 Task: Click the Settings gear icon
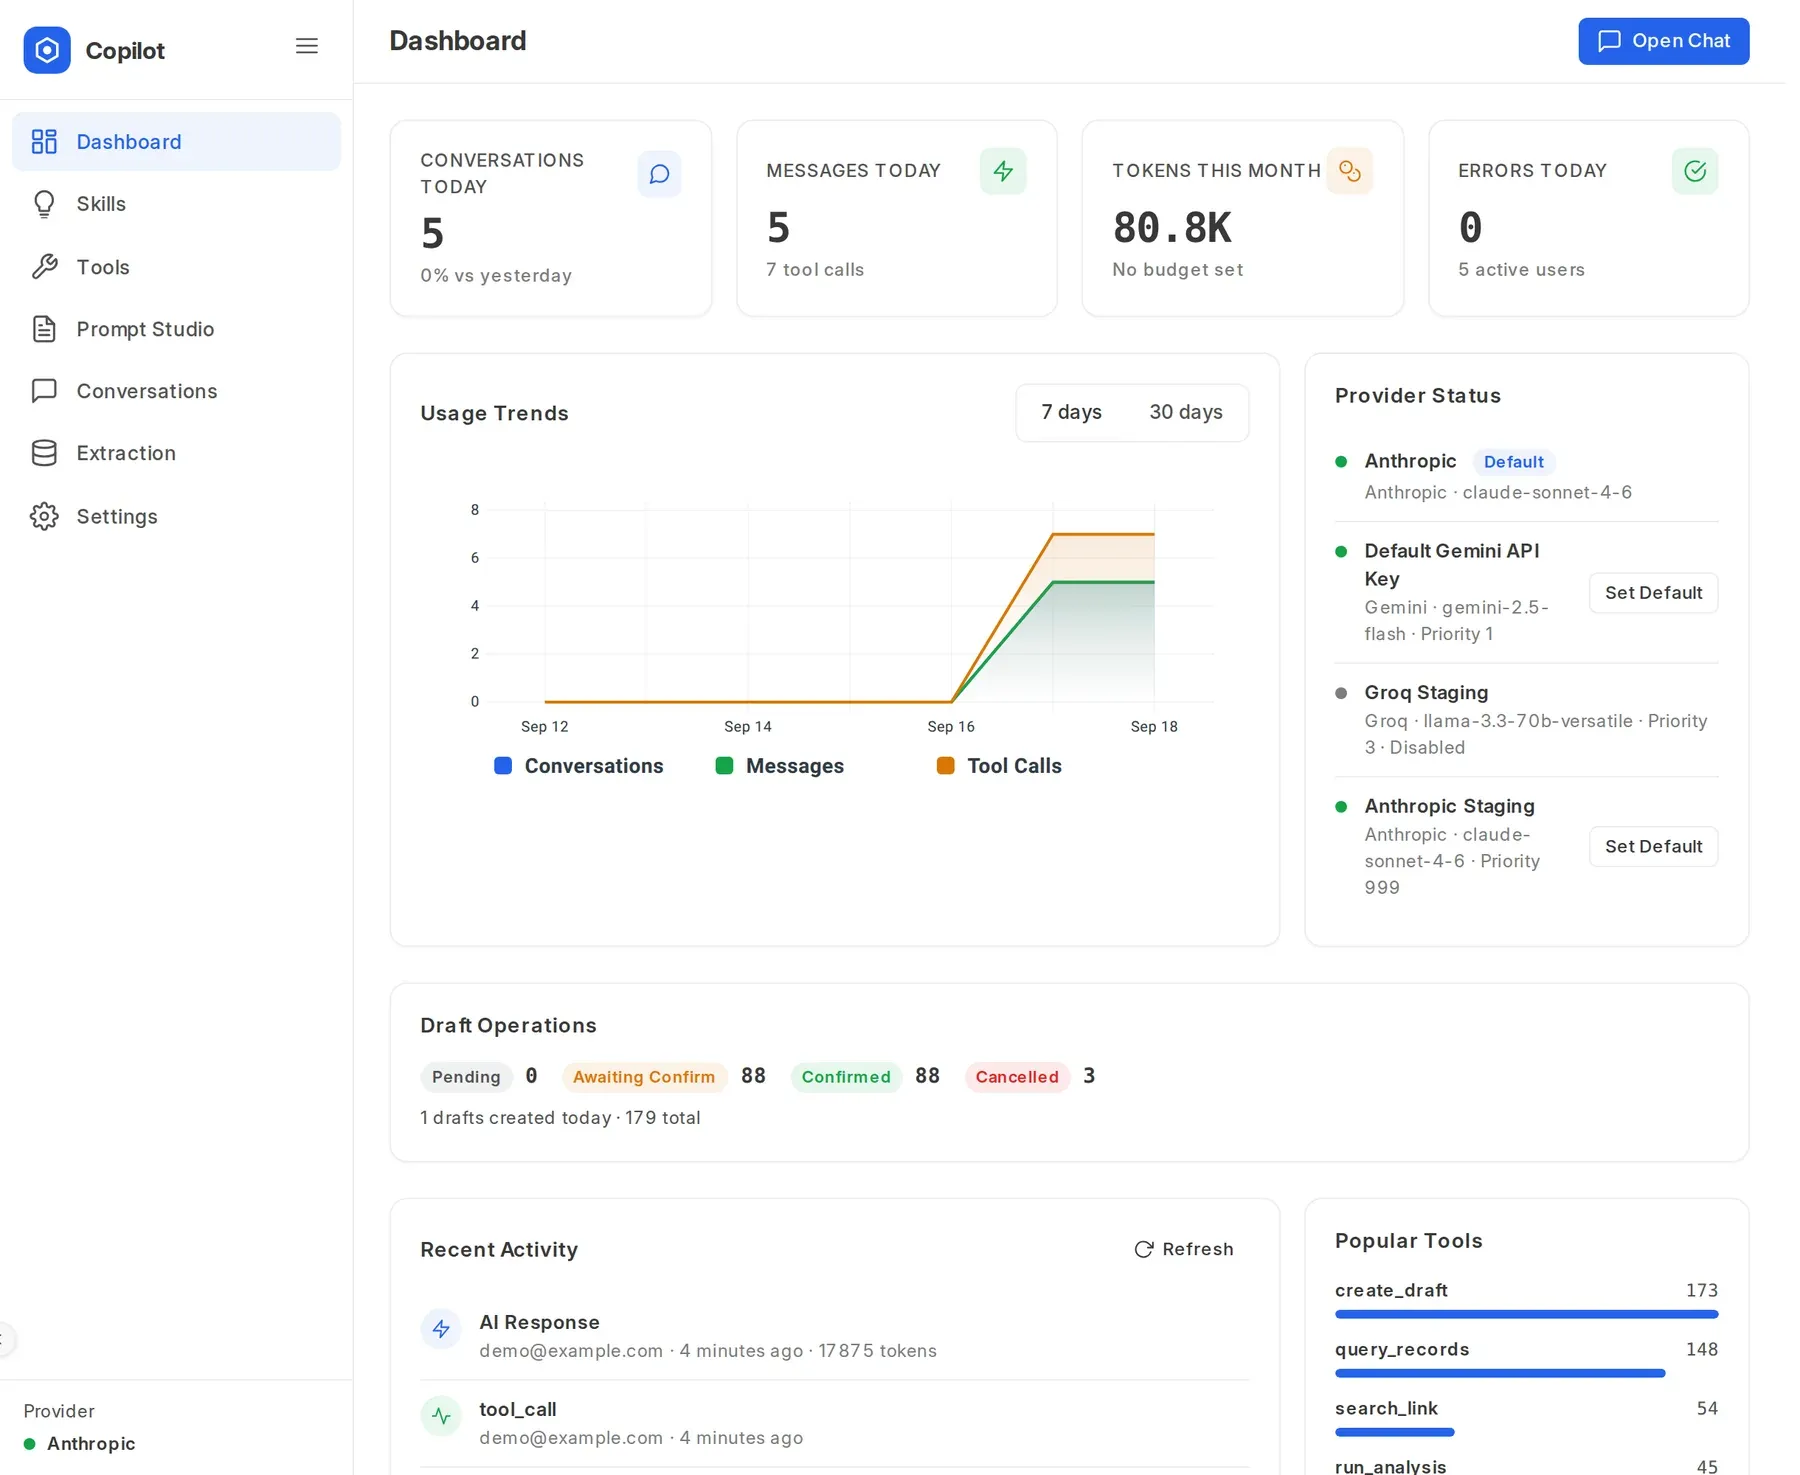click(x=44, y=516)
